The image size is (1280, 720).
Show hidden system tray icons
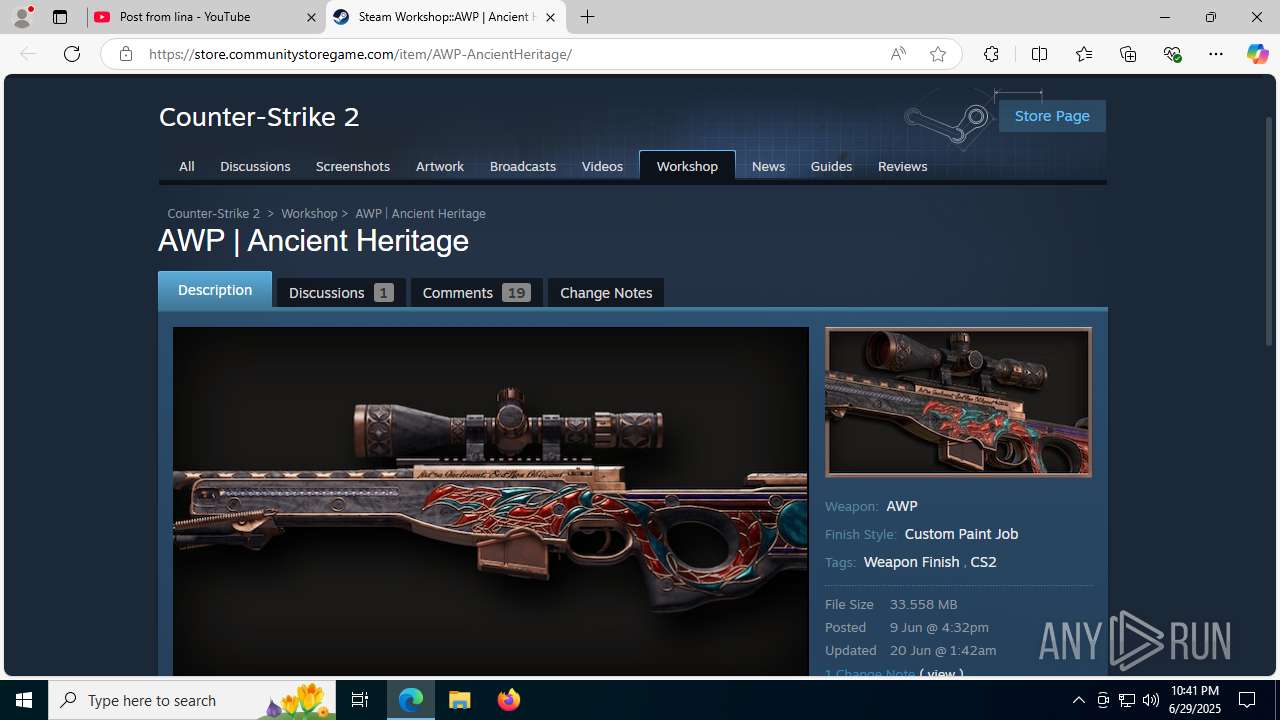[1078, 700]
